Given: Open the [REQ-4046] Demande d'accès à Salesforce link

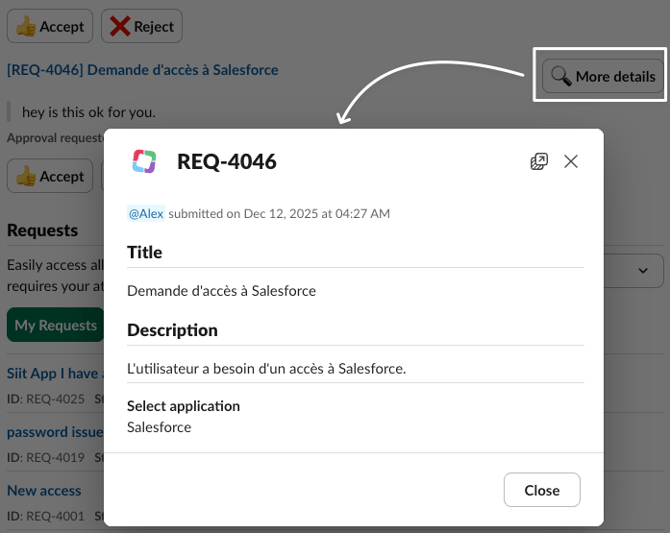Looking at the screenshot, I should [x=143, y=70].
